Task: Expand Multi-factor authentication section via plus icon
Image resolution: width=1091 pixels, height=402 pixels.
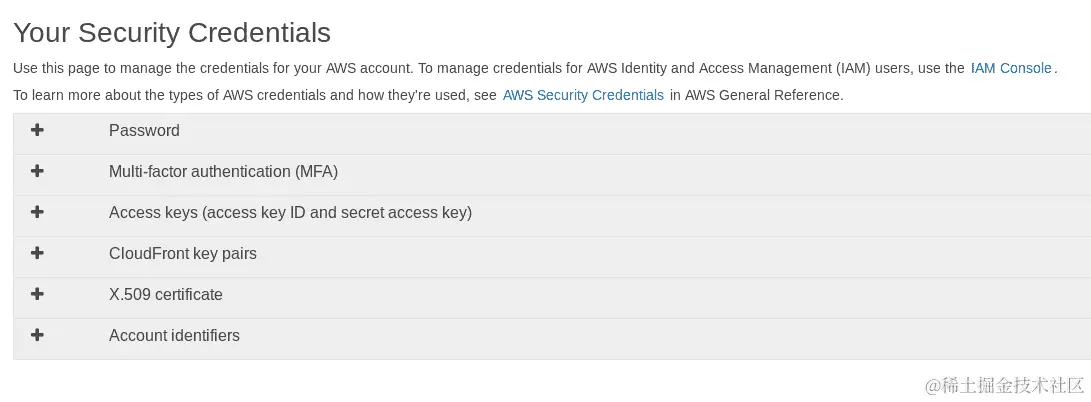Action: click(37, 171)
